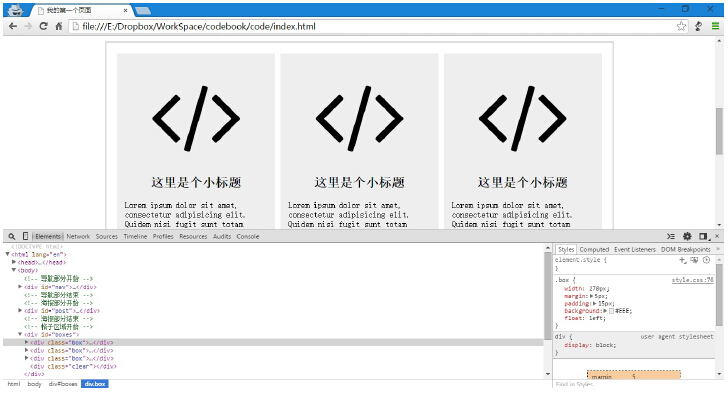Toggle element state pin icon

click(694, 260)
